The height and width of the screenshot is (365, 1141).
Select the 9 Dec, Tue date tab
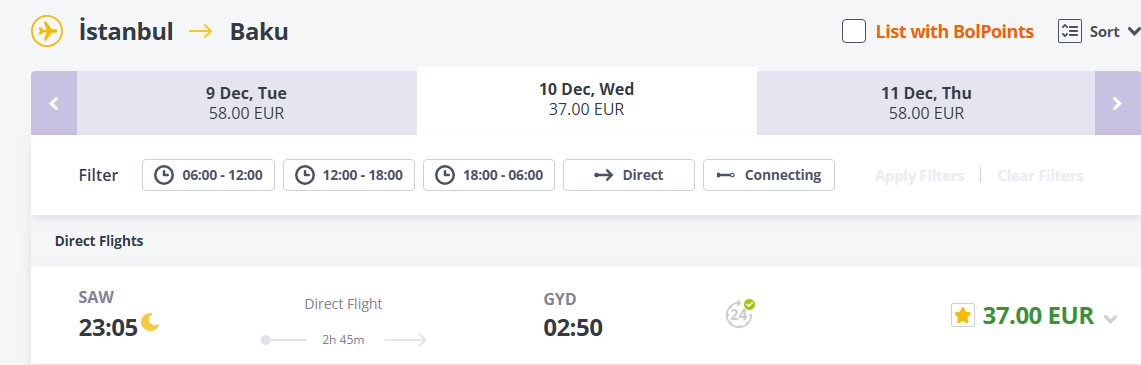[x=247, y=103]
